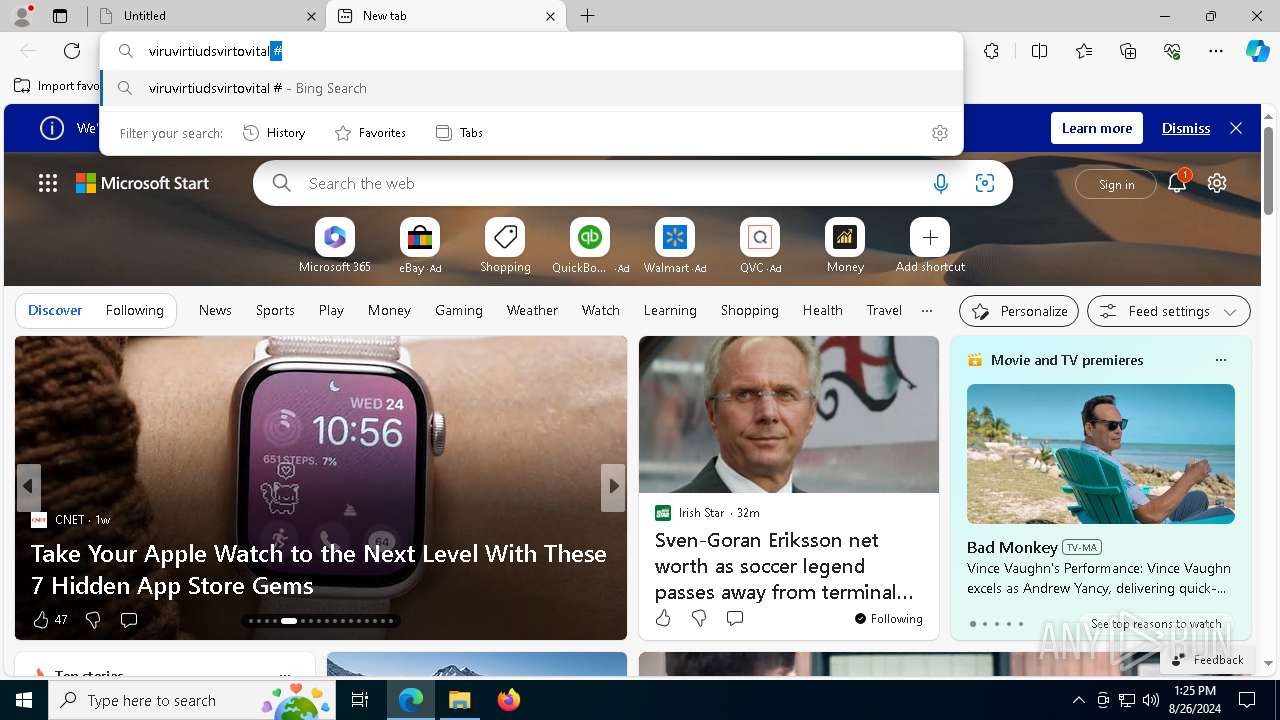This screenshot has height=720, width=1280.
Task: Start voice search with microphone icon
Action: [940, 183]
